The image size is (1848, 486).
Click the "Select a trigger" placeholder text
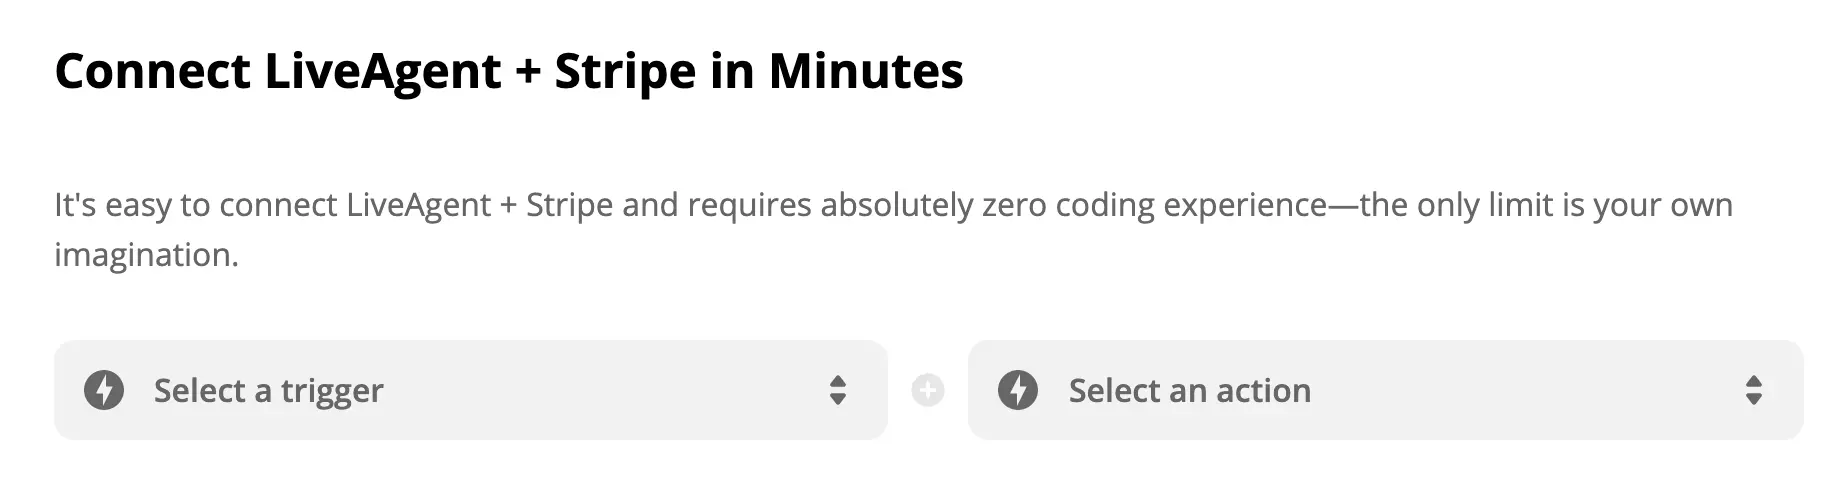[268, 390]
